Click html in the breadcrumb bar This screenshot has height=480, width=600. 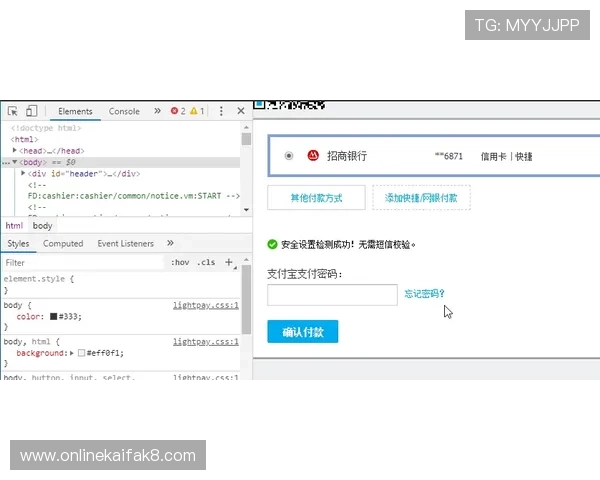tap(14, 226)
